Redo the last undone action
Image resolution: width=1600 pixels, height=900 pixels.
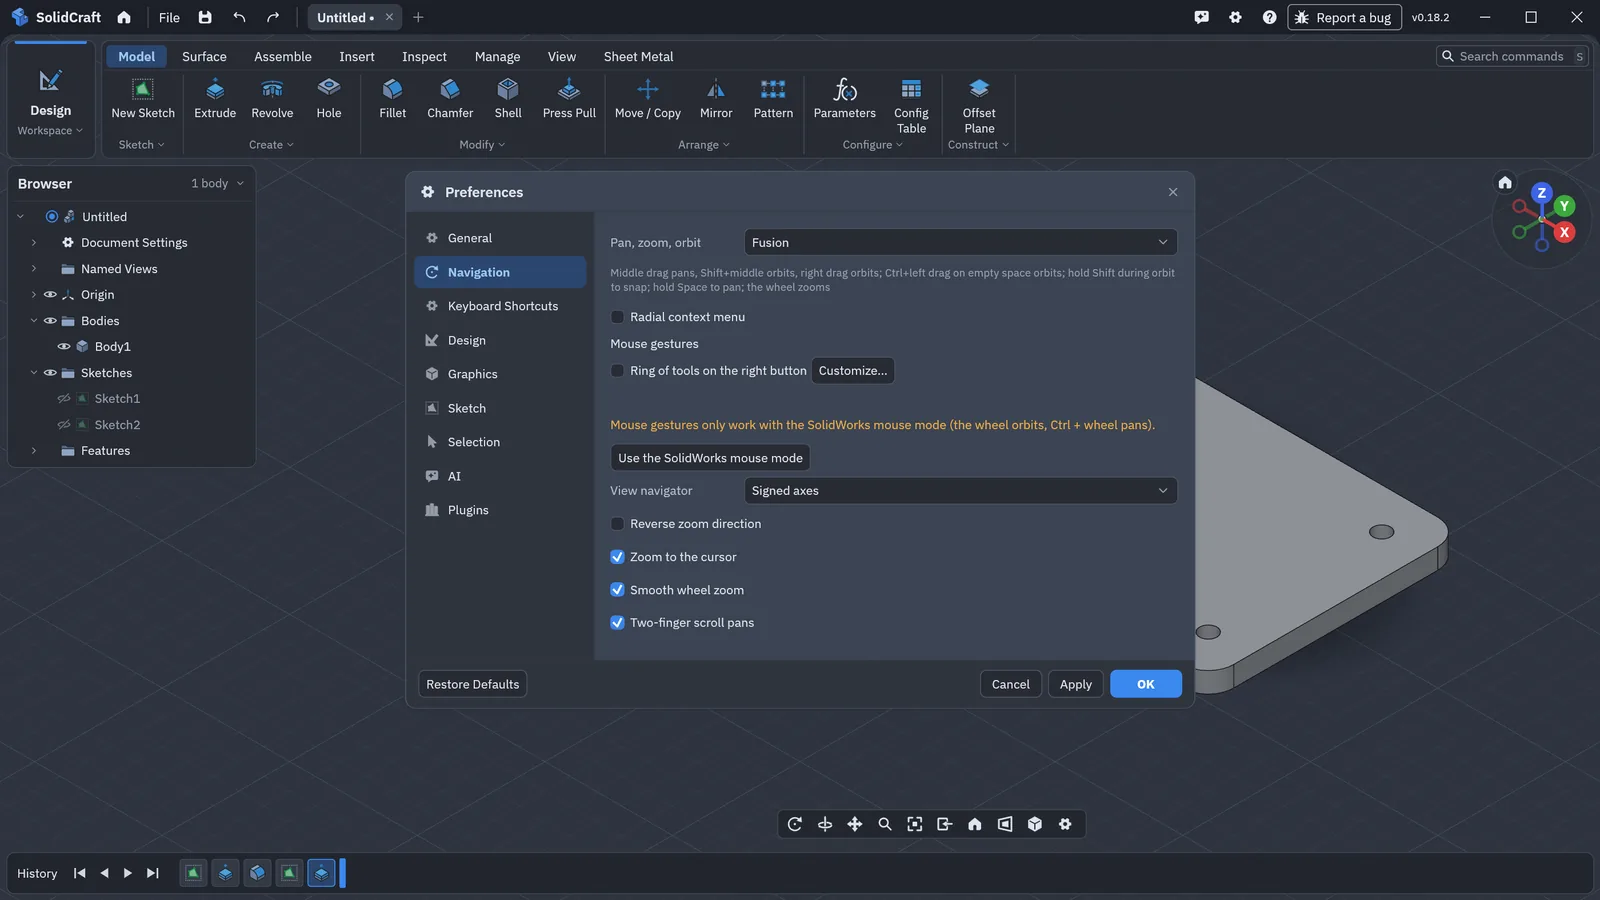pos(273,17)
